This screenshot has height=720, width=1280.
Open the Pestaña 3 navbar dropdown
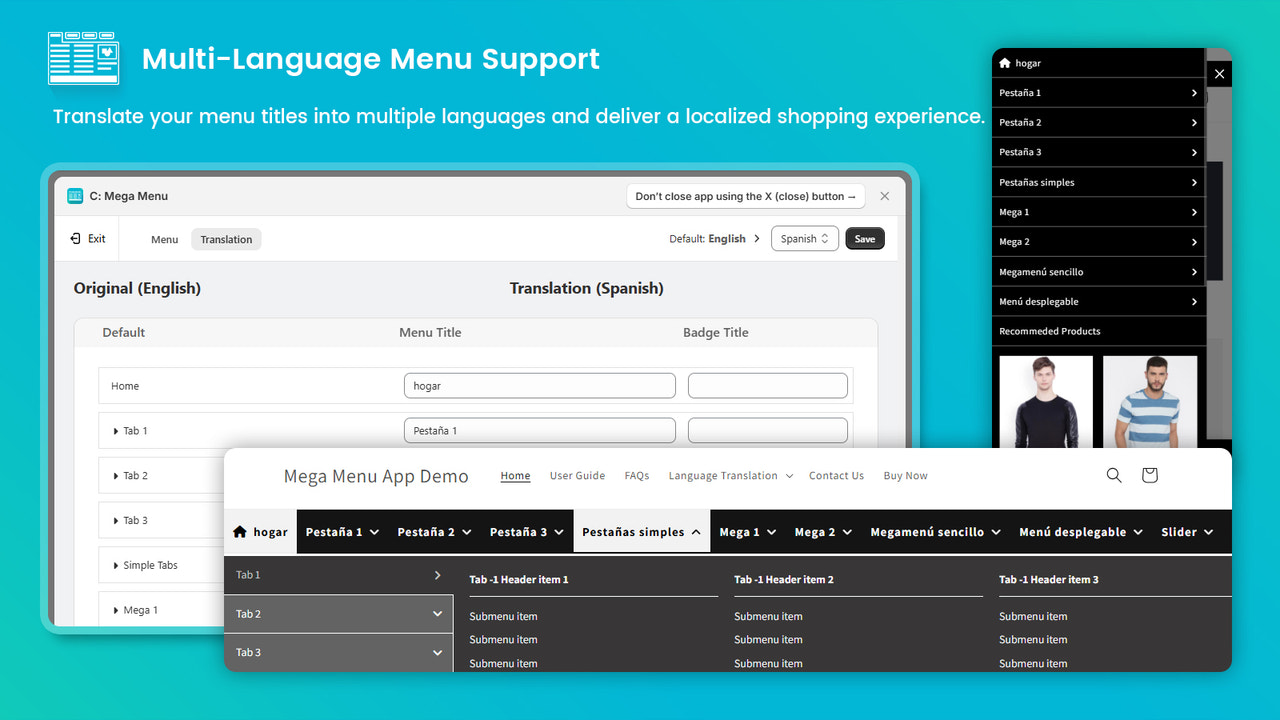(526, 532)
